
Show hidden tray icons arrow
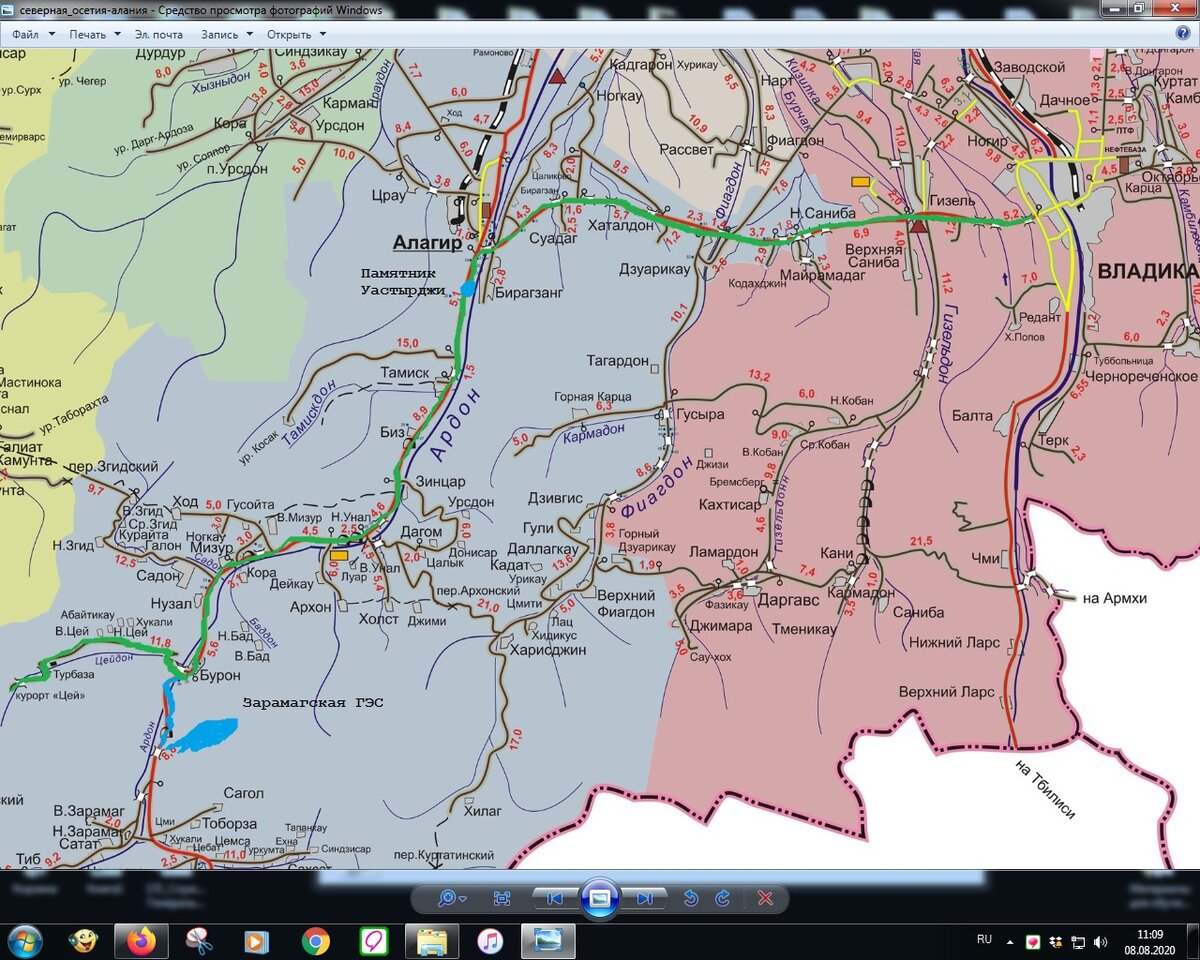(1012, 940)
